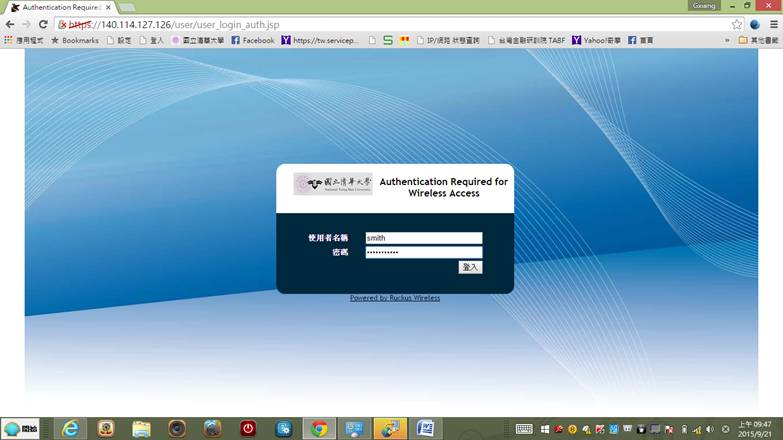The height and width of the screenshot is (440, 783).
Task: Click the Chrome icon in the taskbar
Action: (319, 428)
